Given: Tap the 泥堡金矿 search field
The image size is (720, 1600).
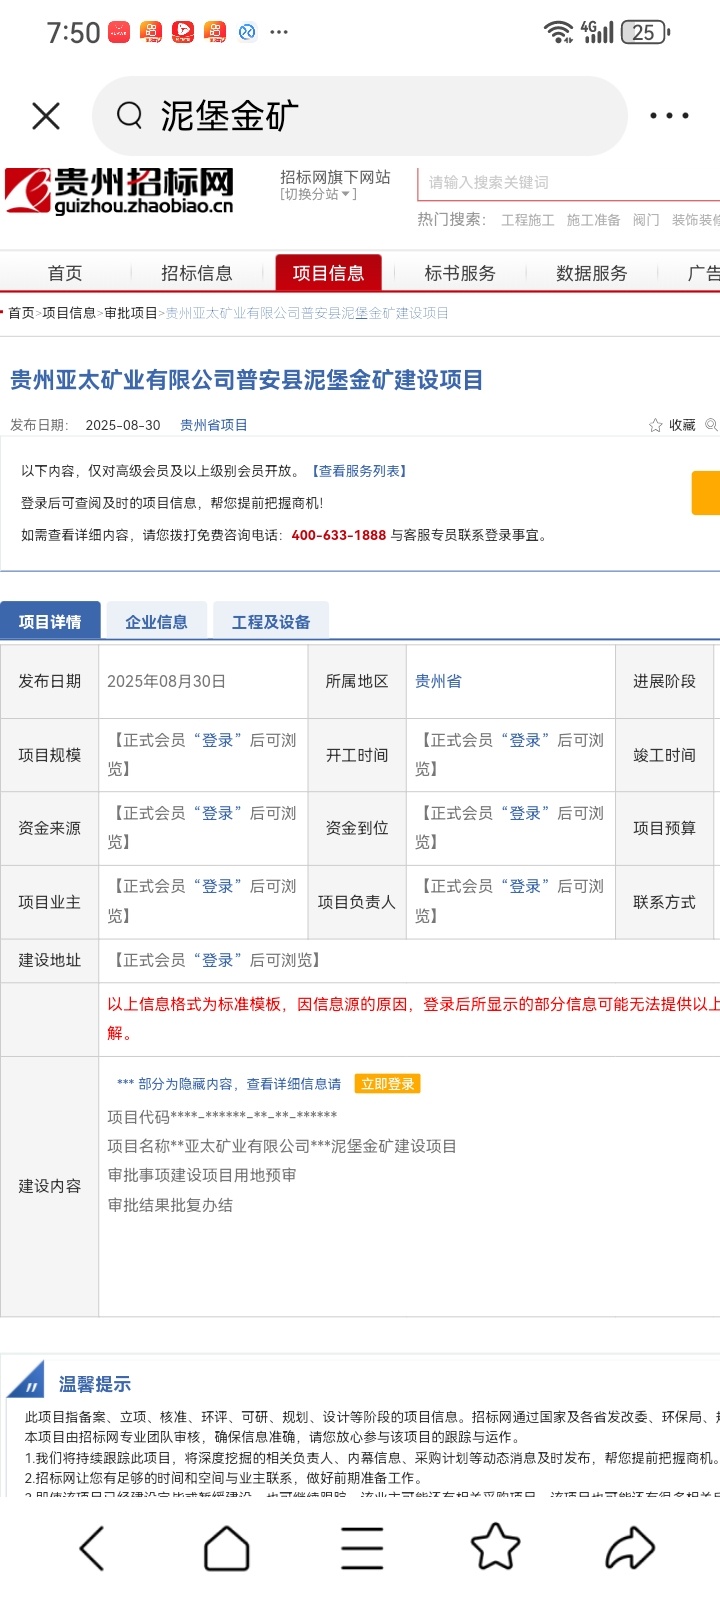Looking at the screenshot, I should [x=360, y=116].
